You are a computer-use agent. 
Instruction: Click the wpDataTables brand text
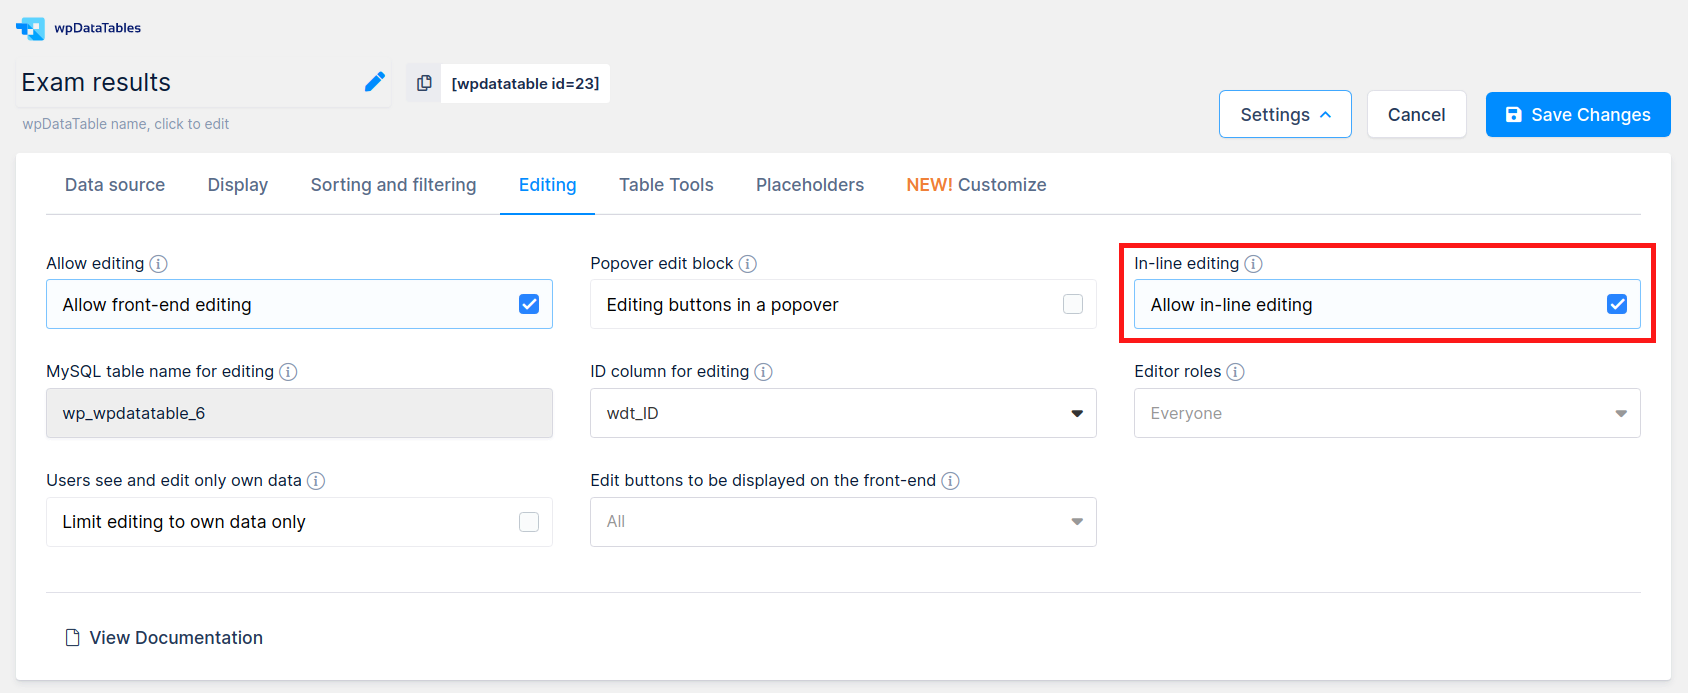click(x=97, y=28)
